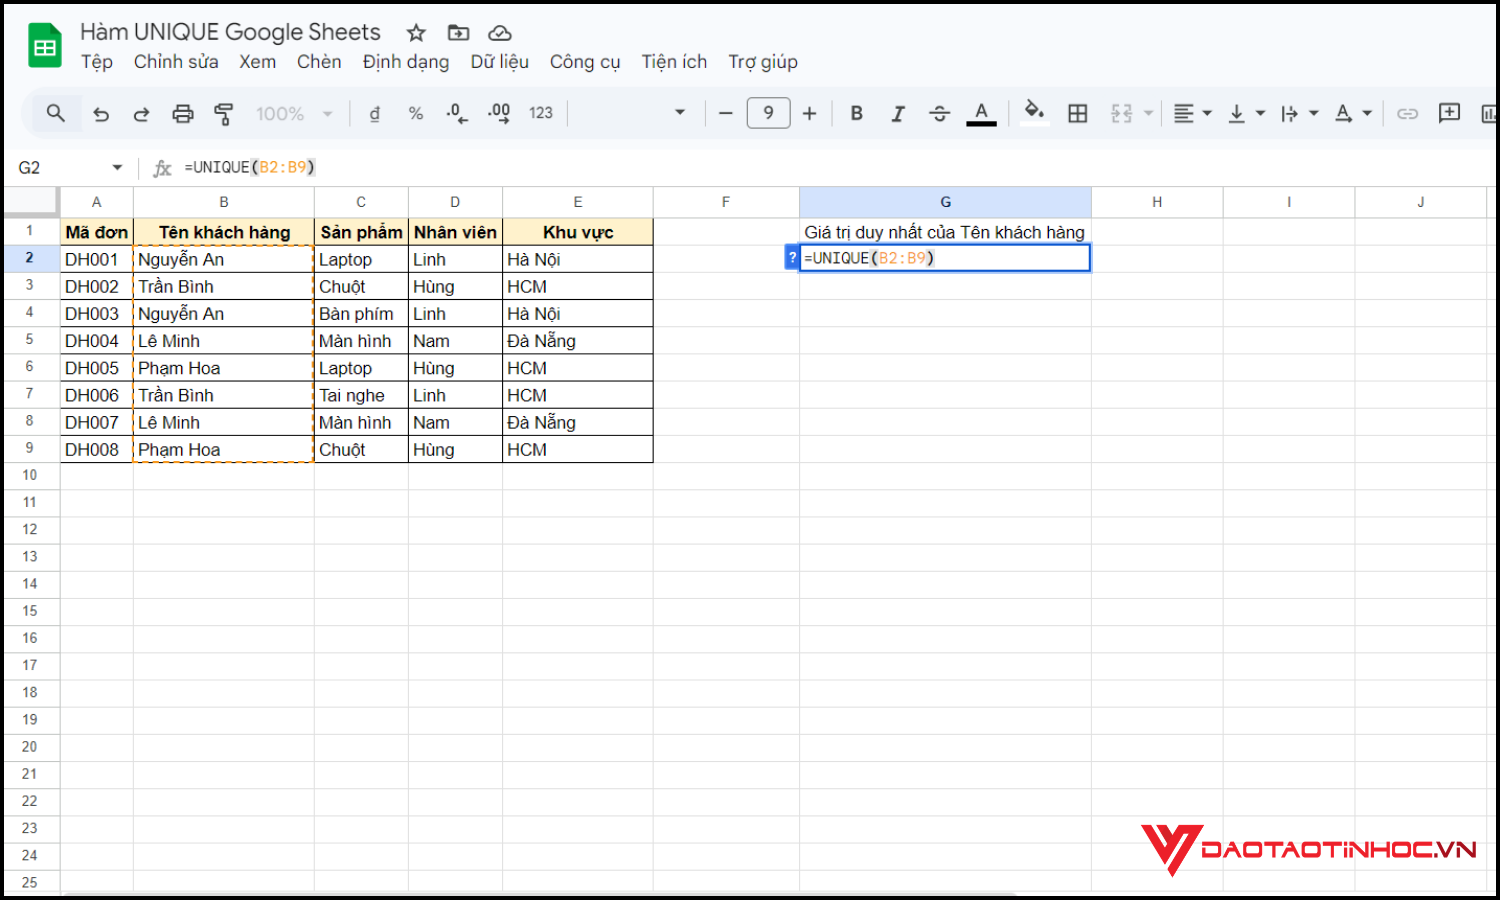Insert a link in the cell
1500x900 pixels.
[1407, 113]
